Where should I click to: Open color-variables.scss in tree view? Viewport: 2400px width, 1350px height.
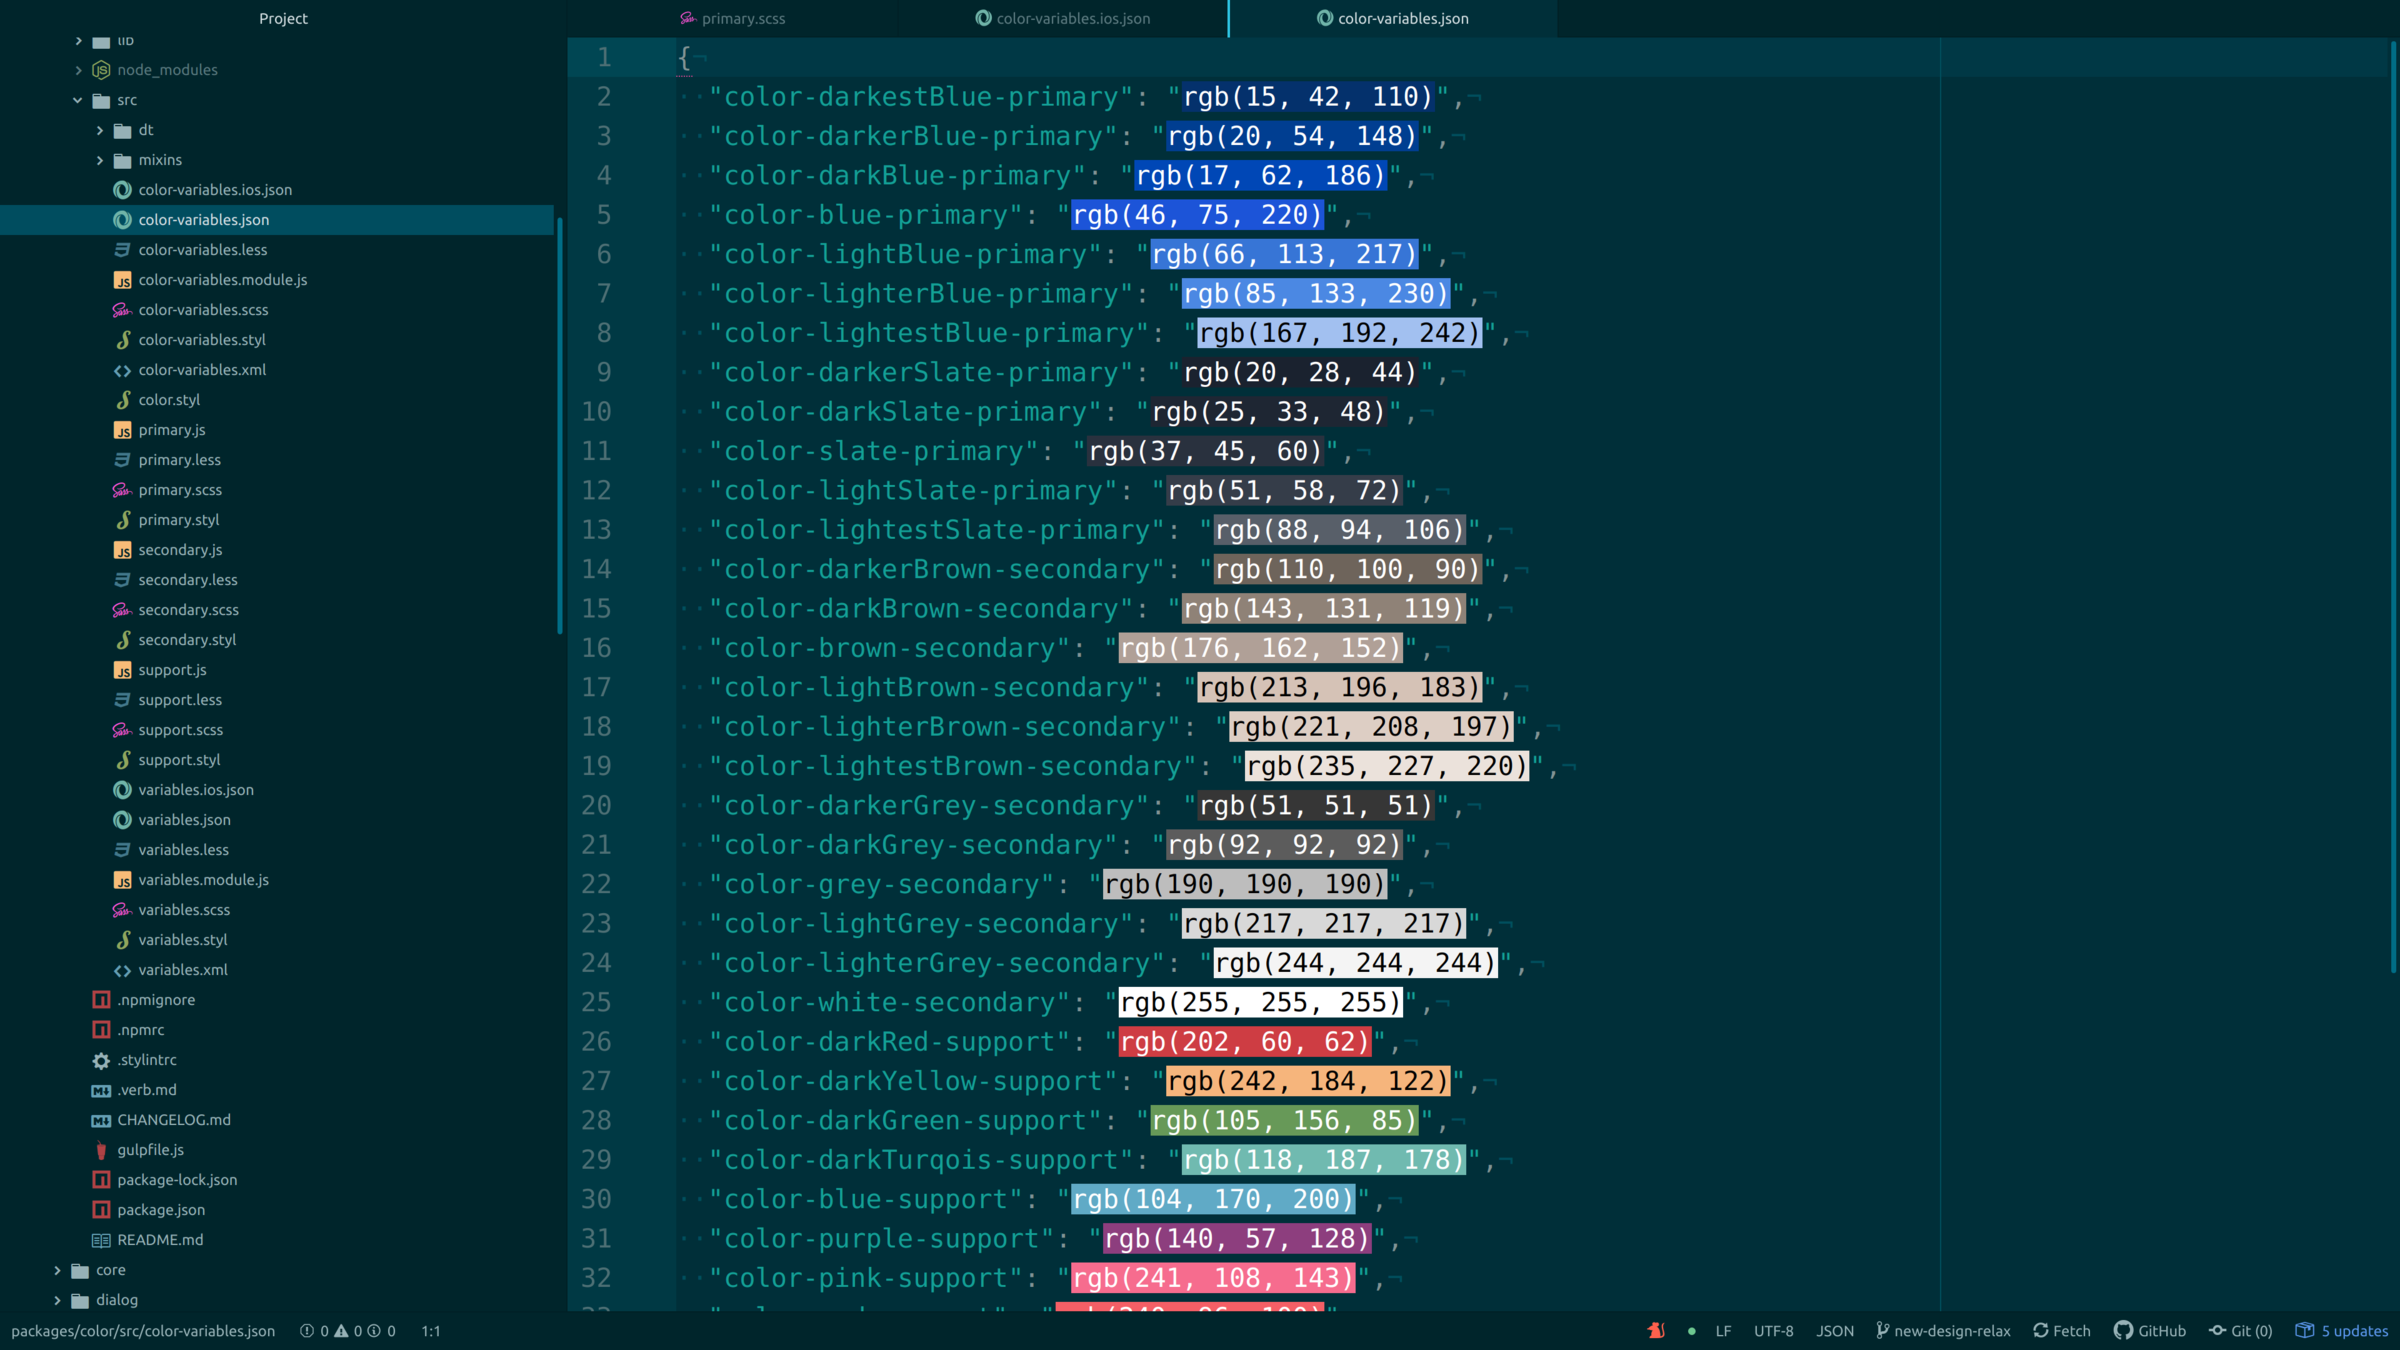pyautogui.click(x=203, y=310)
